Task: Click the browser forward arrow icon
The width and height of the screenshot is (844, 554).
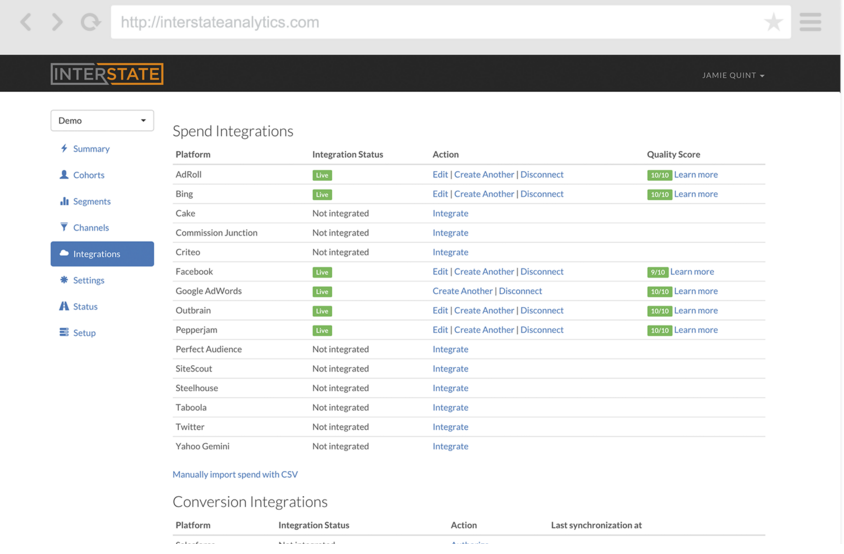Action: 57,22
